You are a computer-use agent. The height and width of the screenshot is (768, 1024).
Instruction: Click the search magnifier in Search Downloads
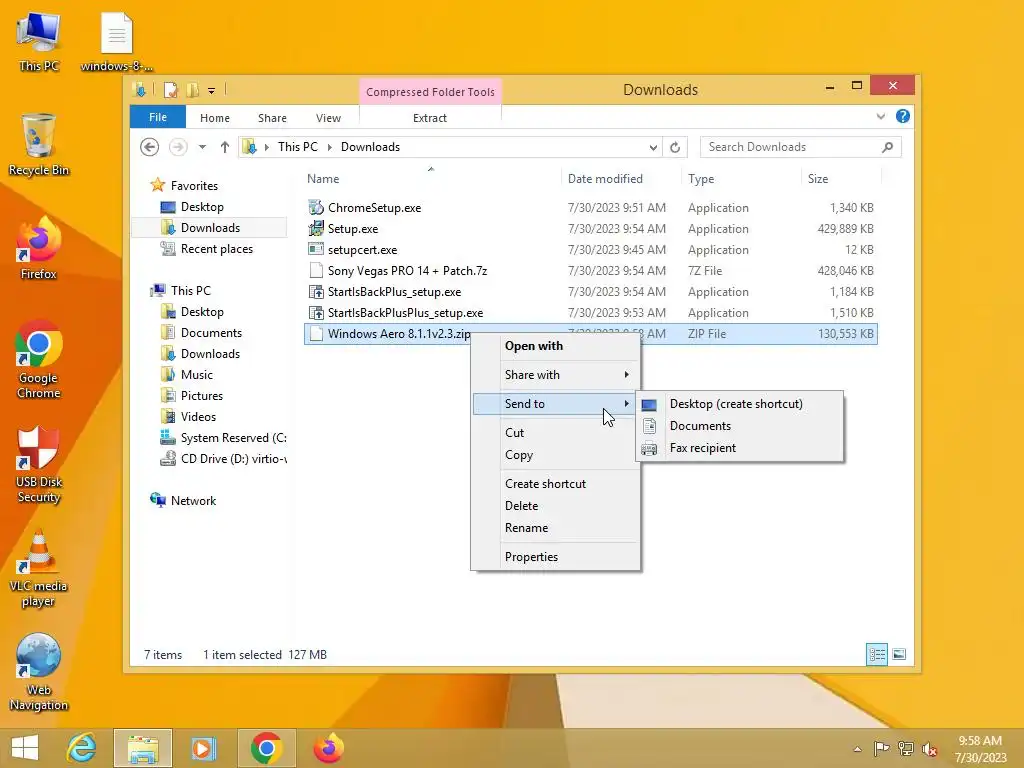pos(888,147)
